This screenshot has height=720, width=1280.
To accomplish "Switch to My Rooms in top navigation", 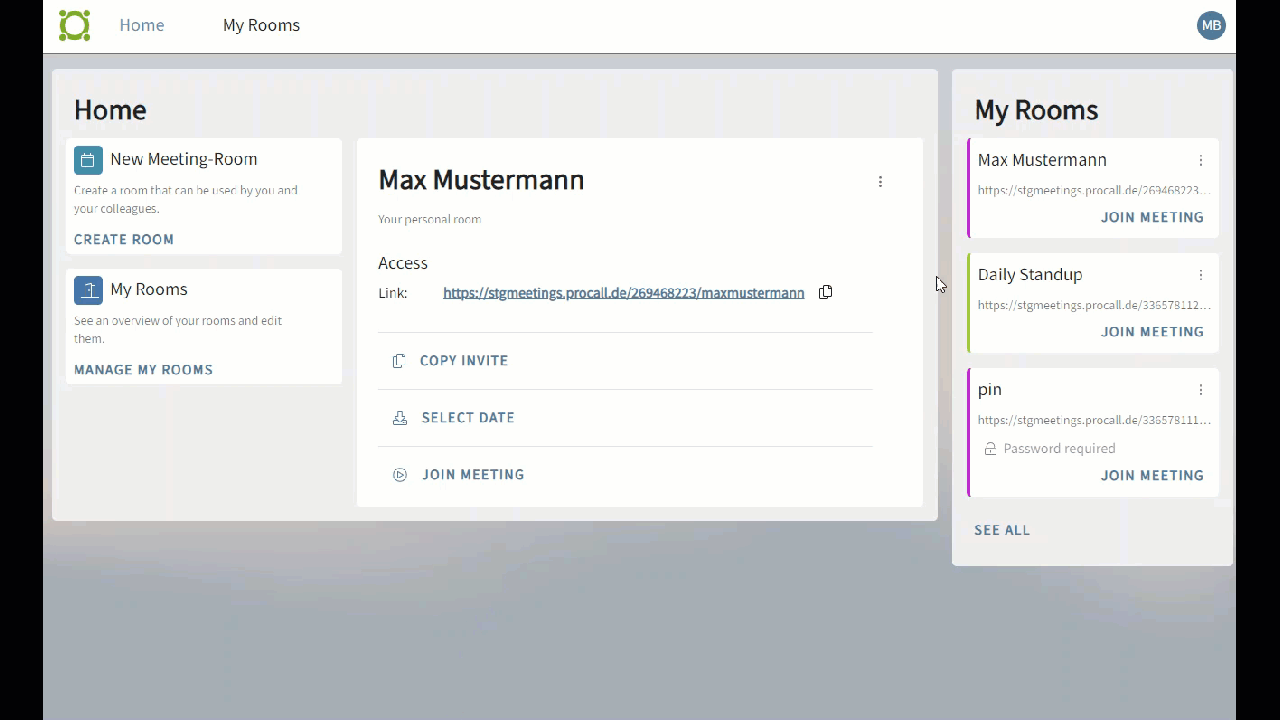I will pyautogui.click(x=261, y=26).
